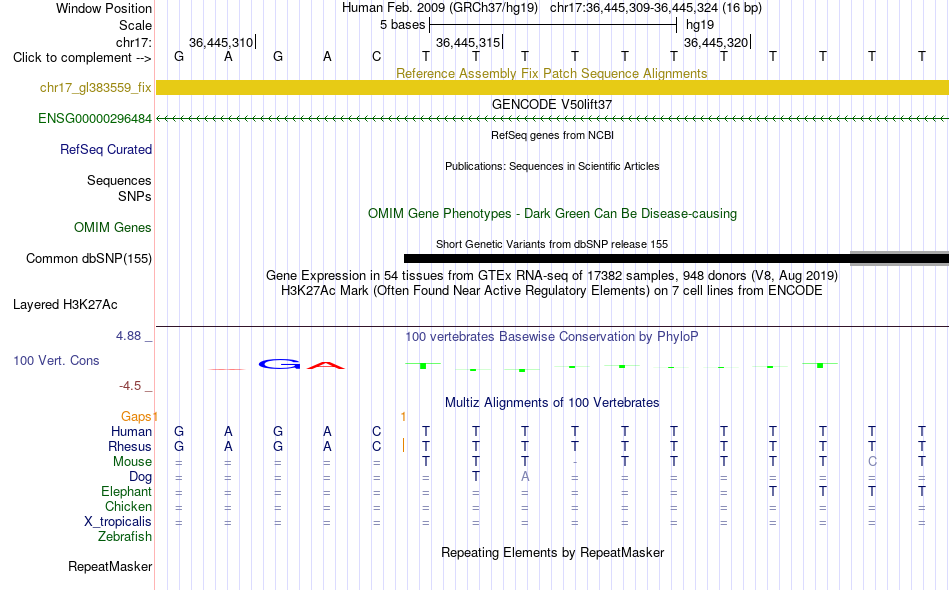
Task: Click the red A conservation logo letter
Action: coord(326,365)
